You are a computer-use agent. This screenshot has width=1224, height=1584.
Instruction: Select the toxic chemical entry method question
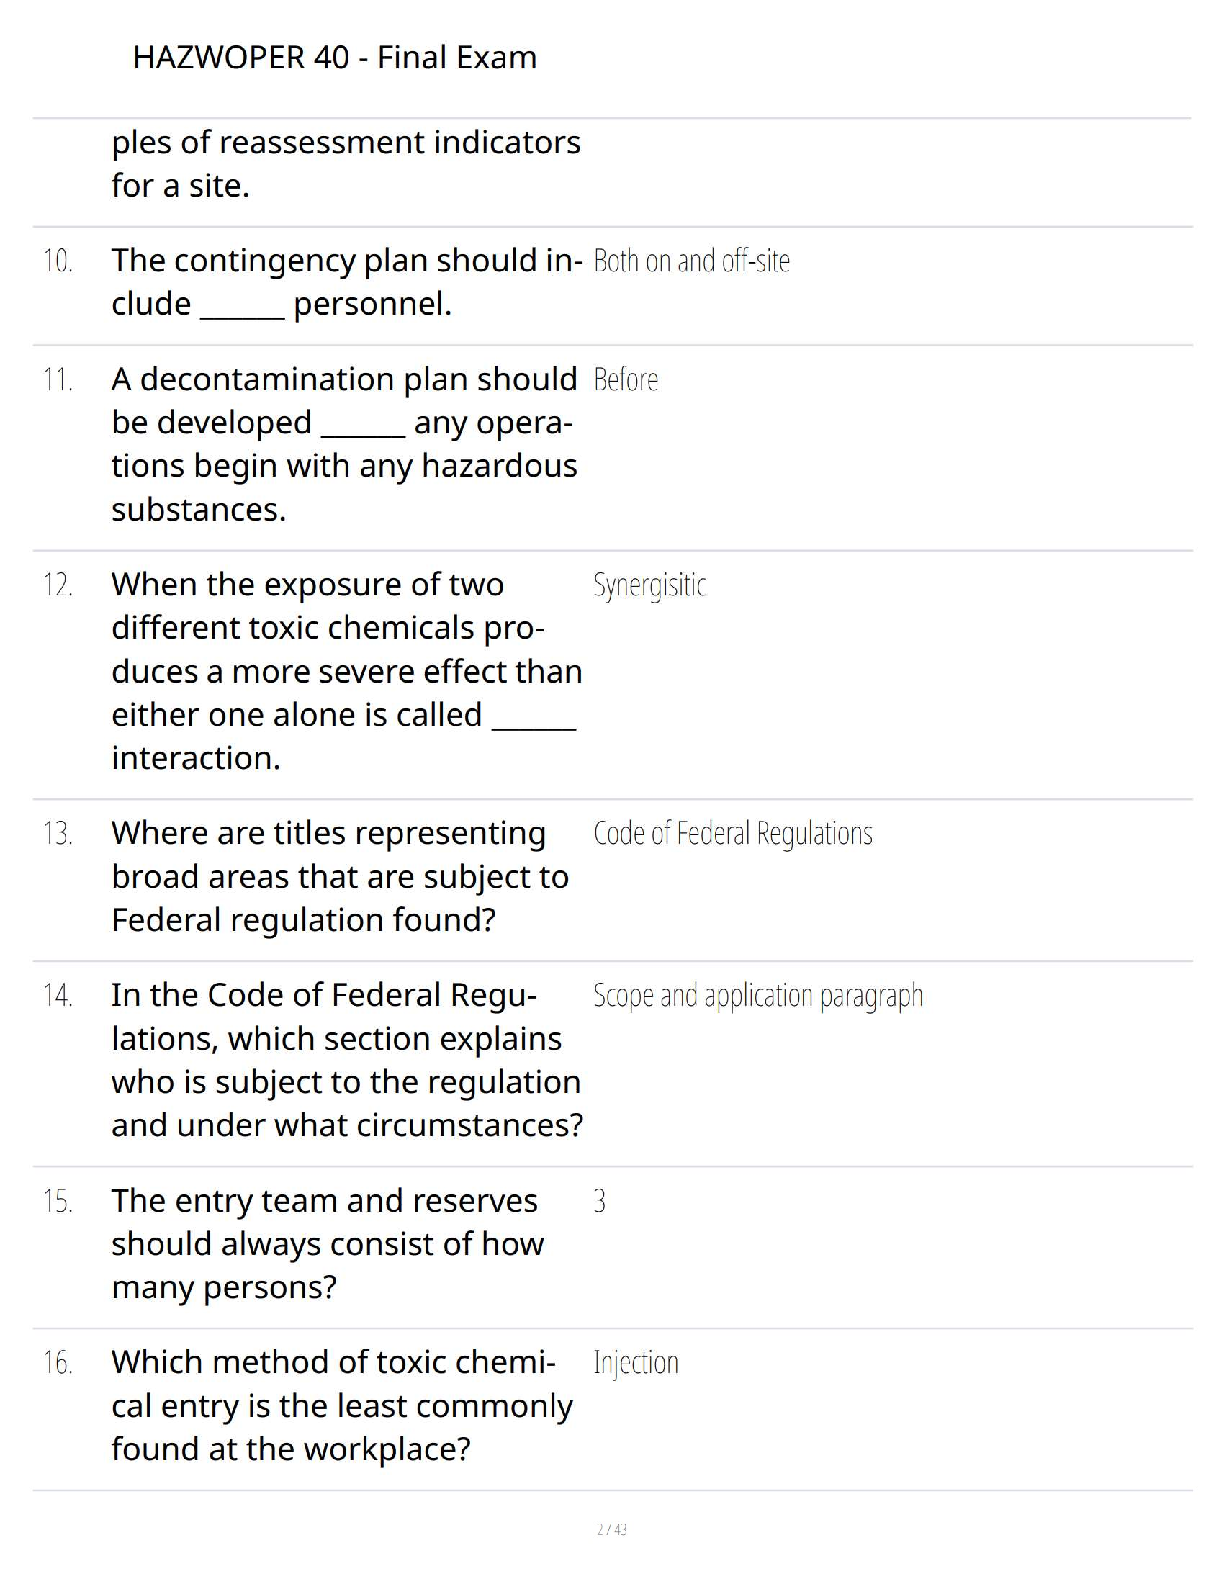pyautogui.click(x=341, y=1406)
